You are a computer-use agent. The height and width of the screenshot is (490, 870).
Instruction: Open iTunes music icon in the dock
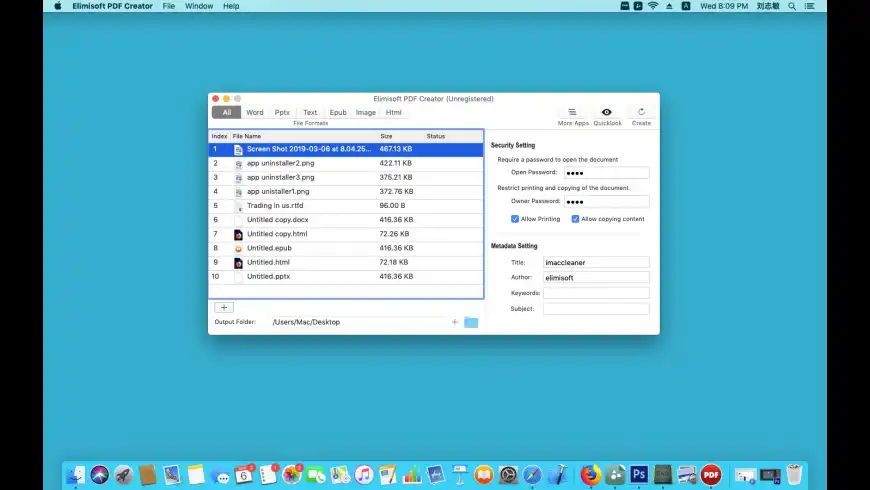364,475
